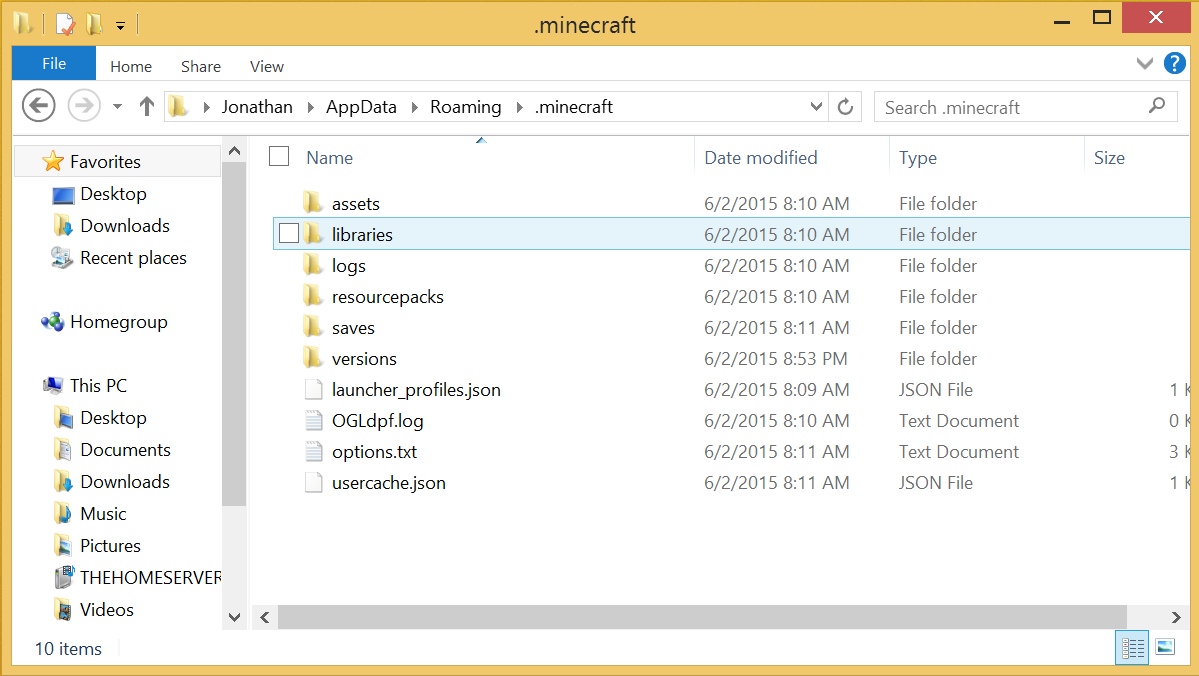Expand the ribbon with the chevron
Image resolution: width=1199 pixels, height=676 pixels.
1145,63
